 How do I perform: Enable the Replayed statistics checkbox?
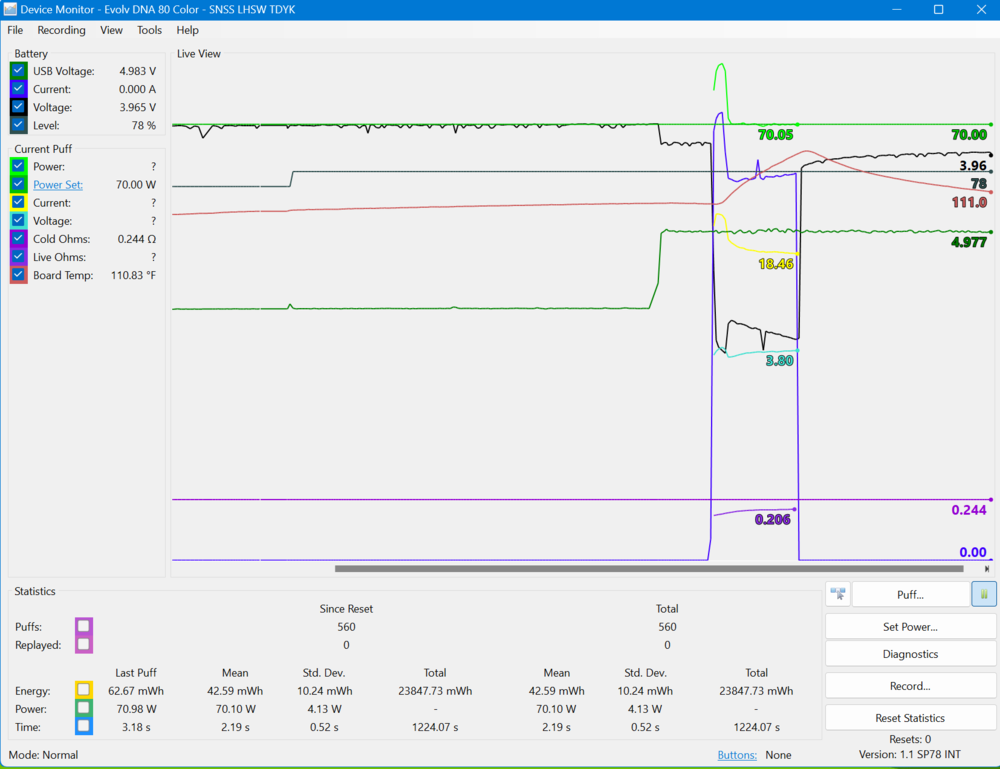84,645
